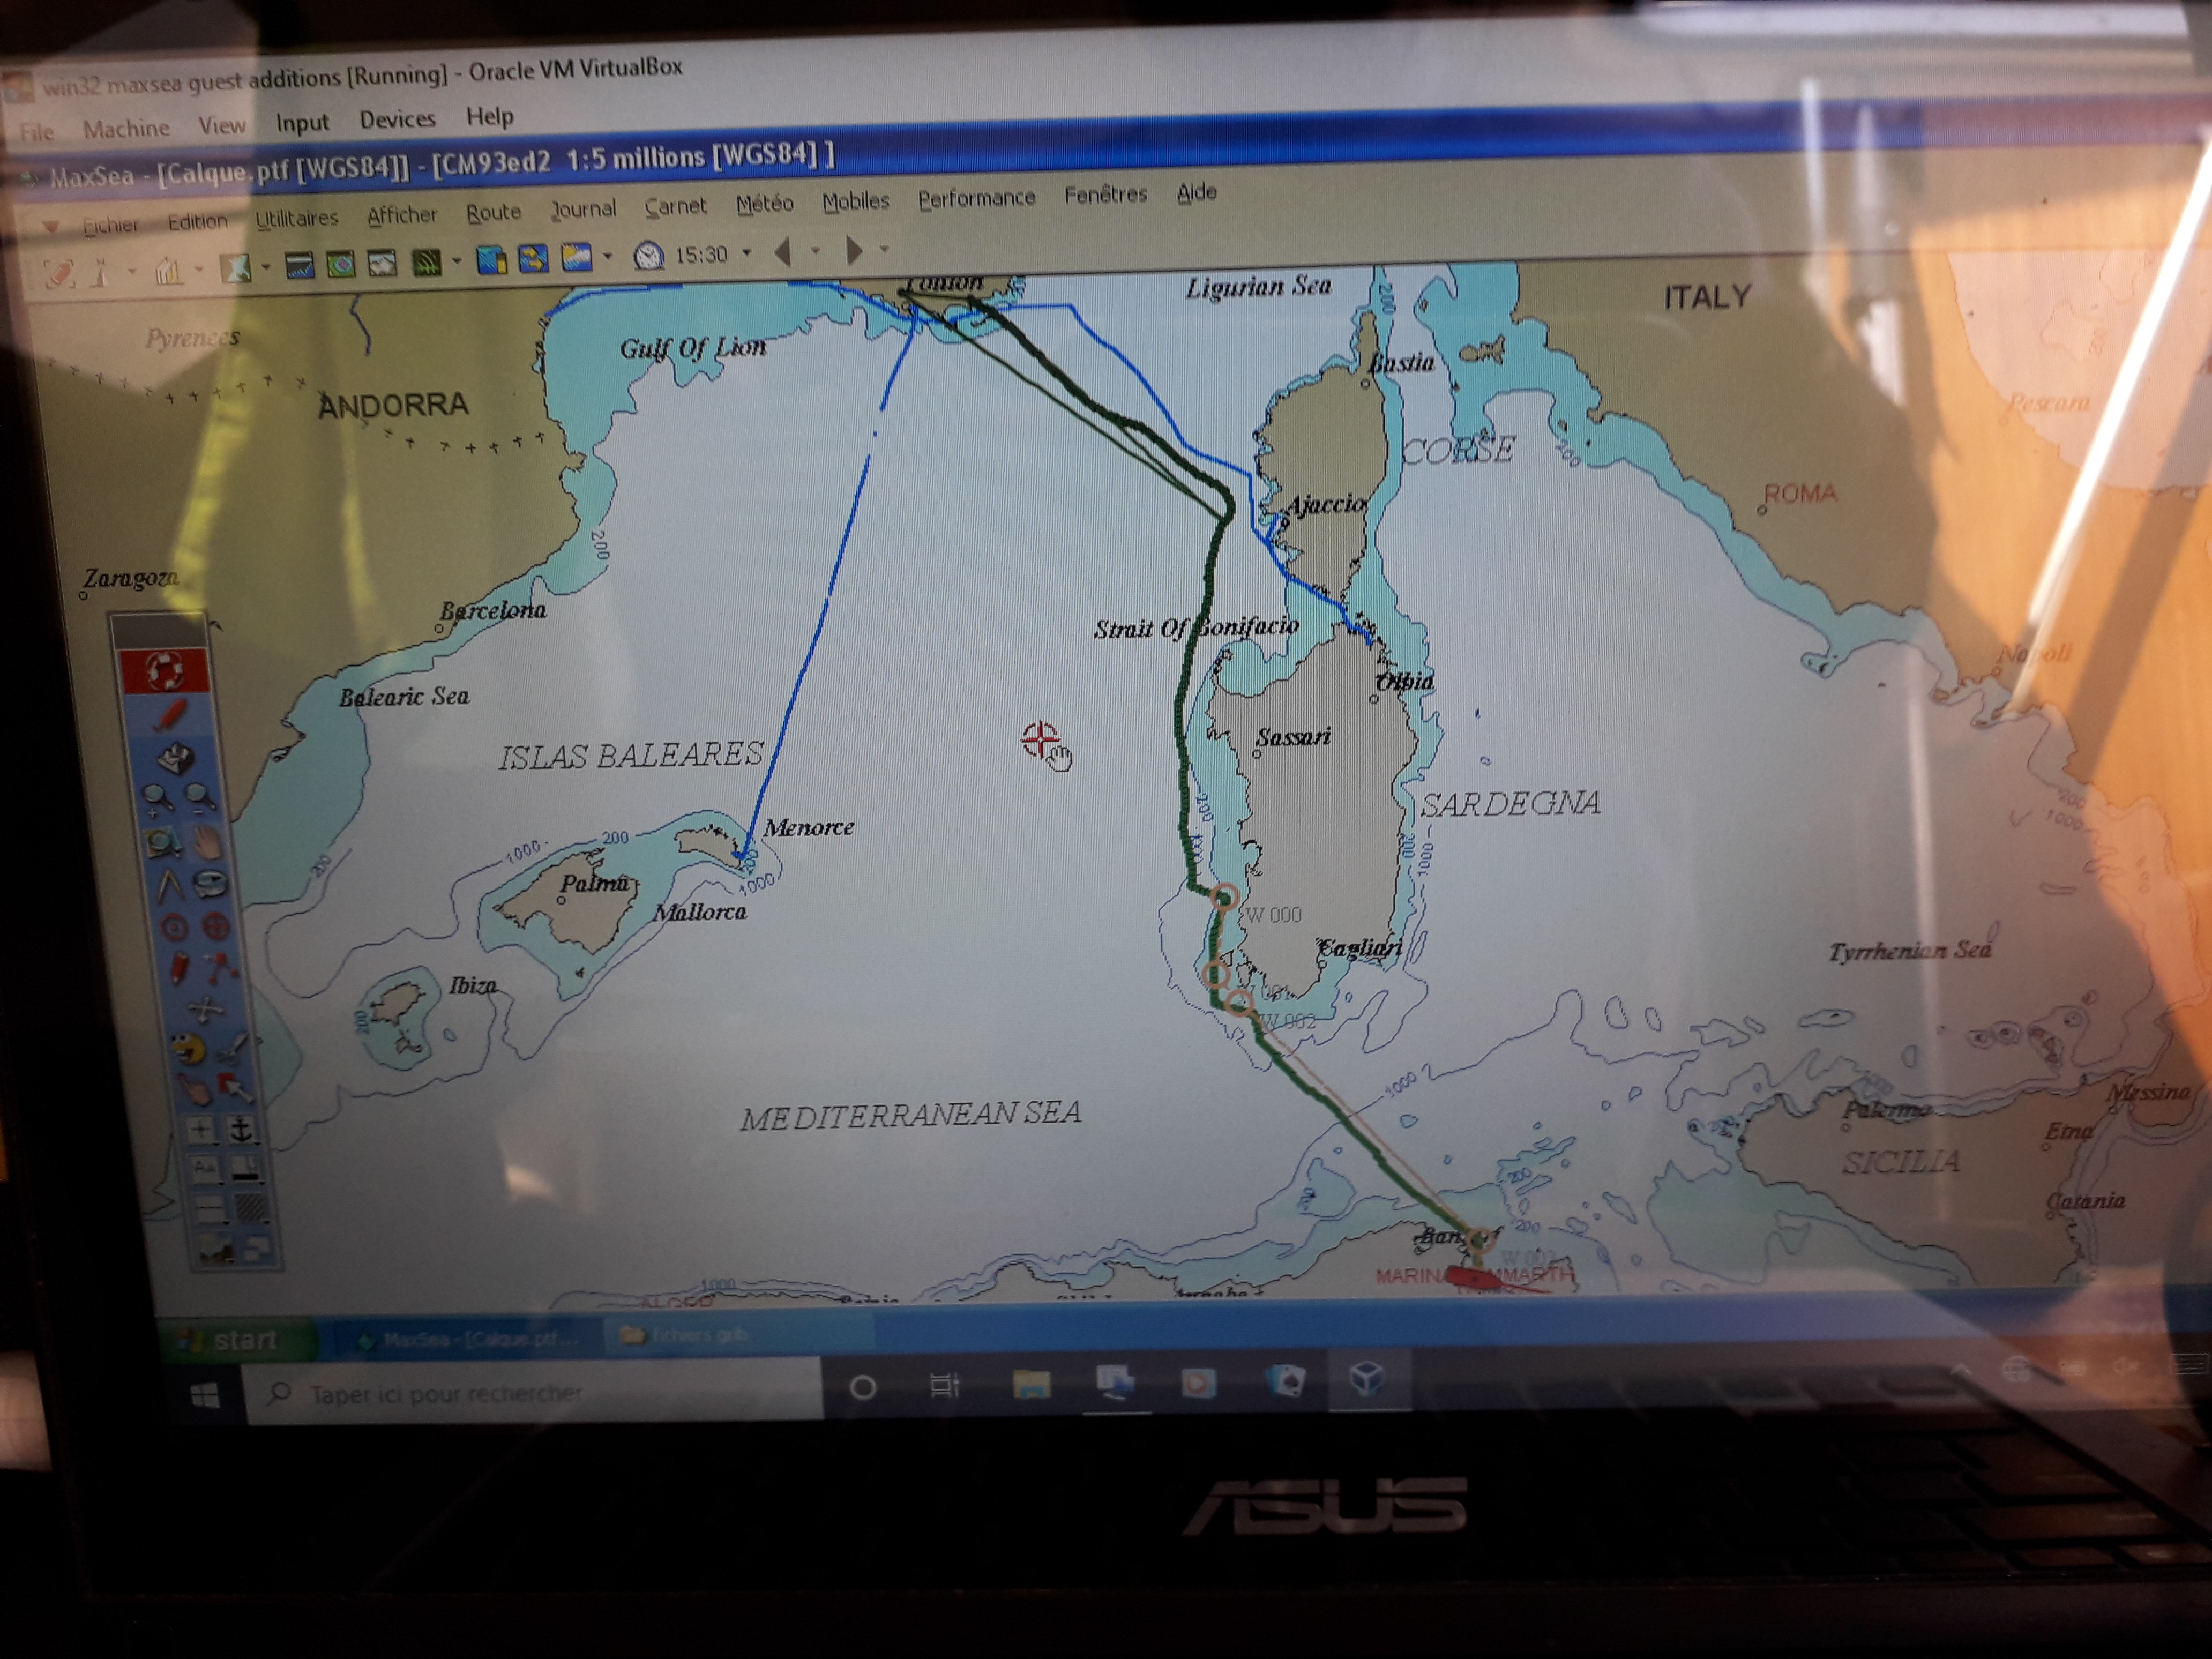Open the text style picker in palette
The image size is (2212, 1659).
206,1168
